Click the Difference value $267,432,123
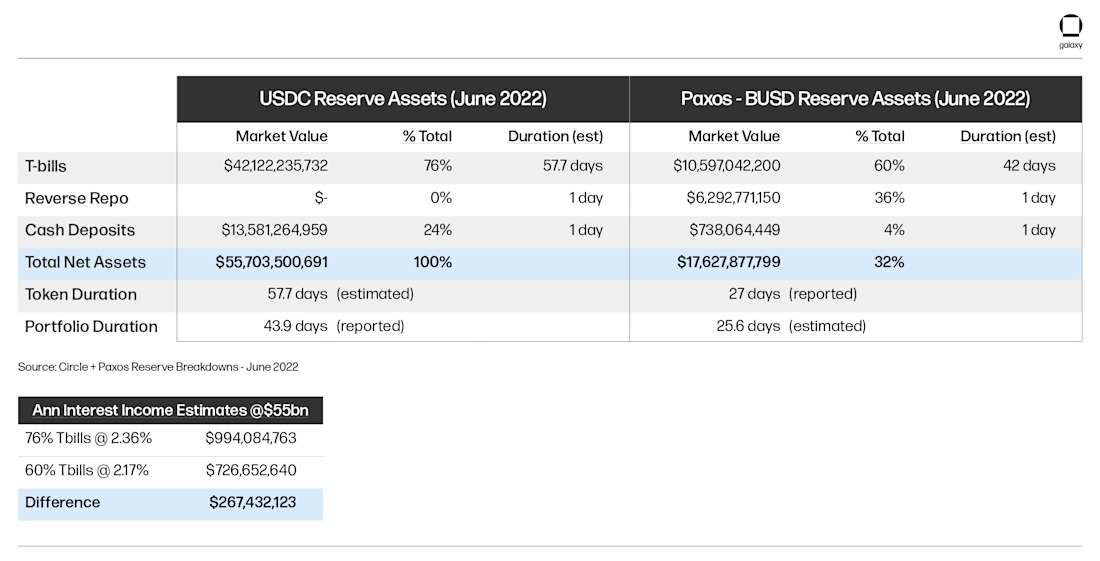This screenshot has width=1100, height=561. click(253, 502)
